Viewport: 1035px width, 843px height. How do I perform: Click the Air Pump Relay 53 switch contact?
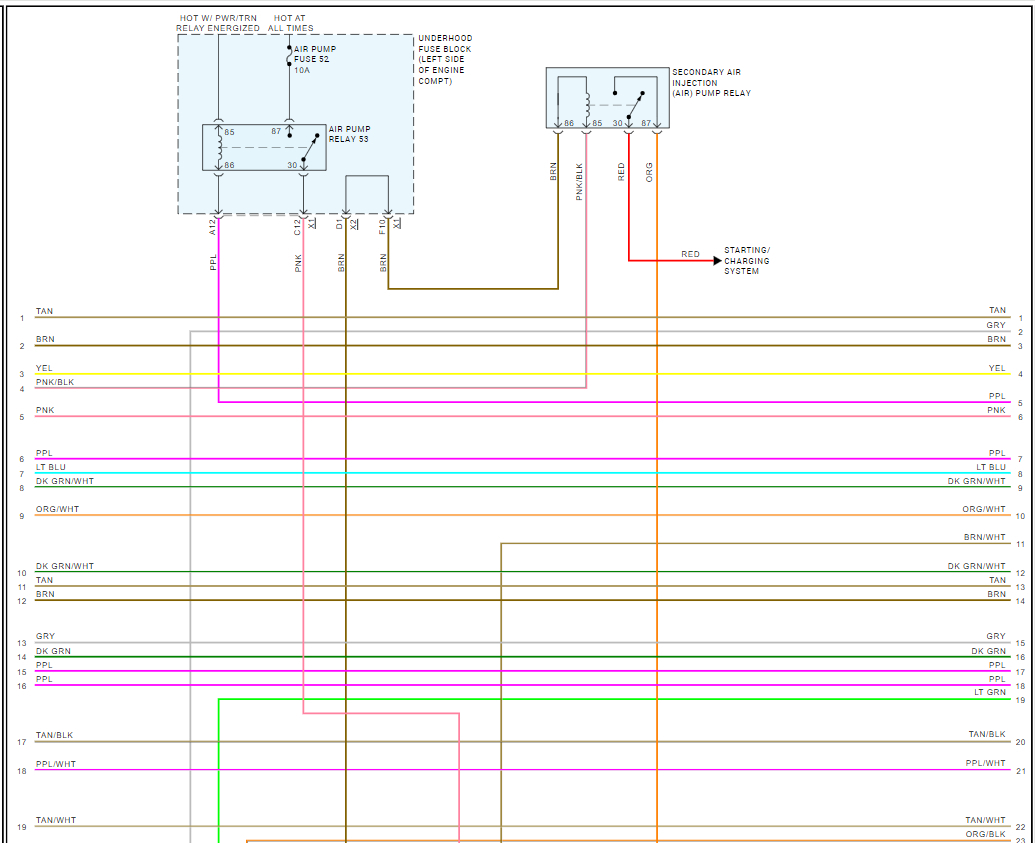pyautogui.click(x=309, y=147)
